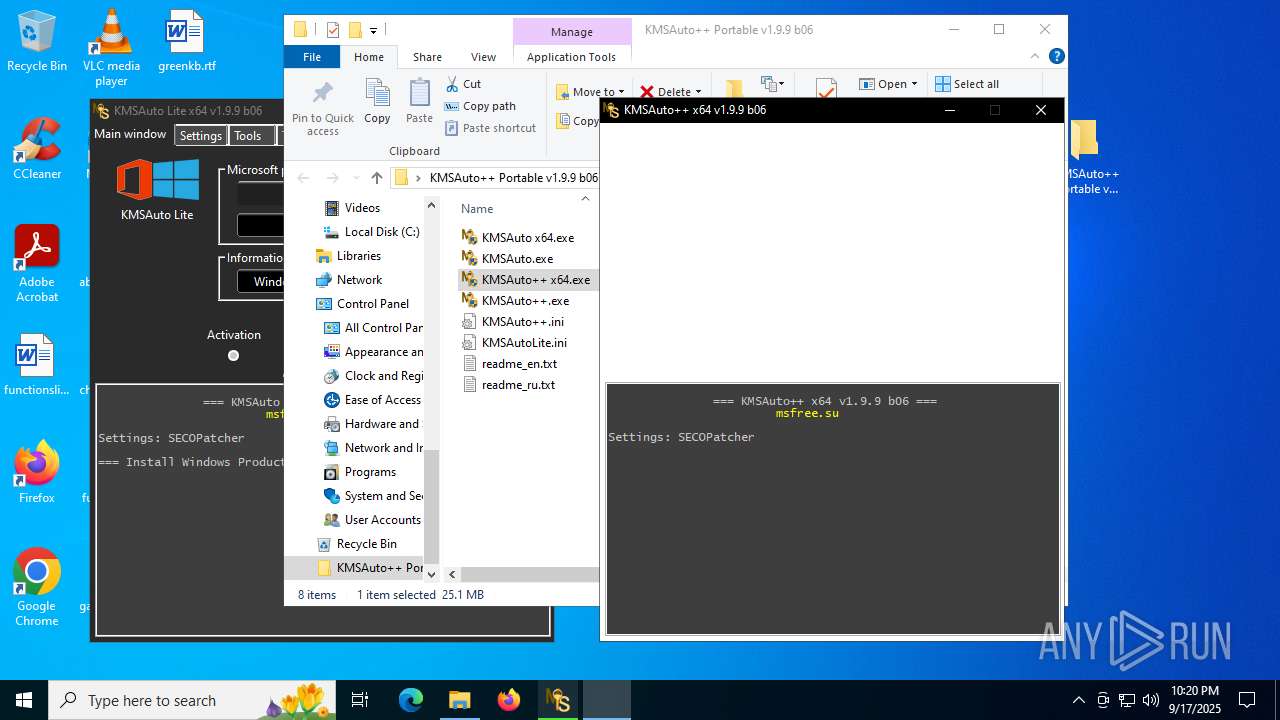The width and height of the screenshot is (1280, 720).
Task: Click Paste shortcut in ribbon
Action: [490, 128]
